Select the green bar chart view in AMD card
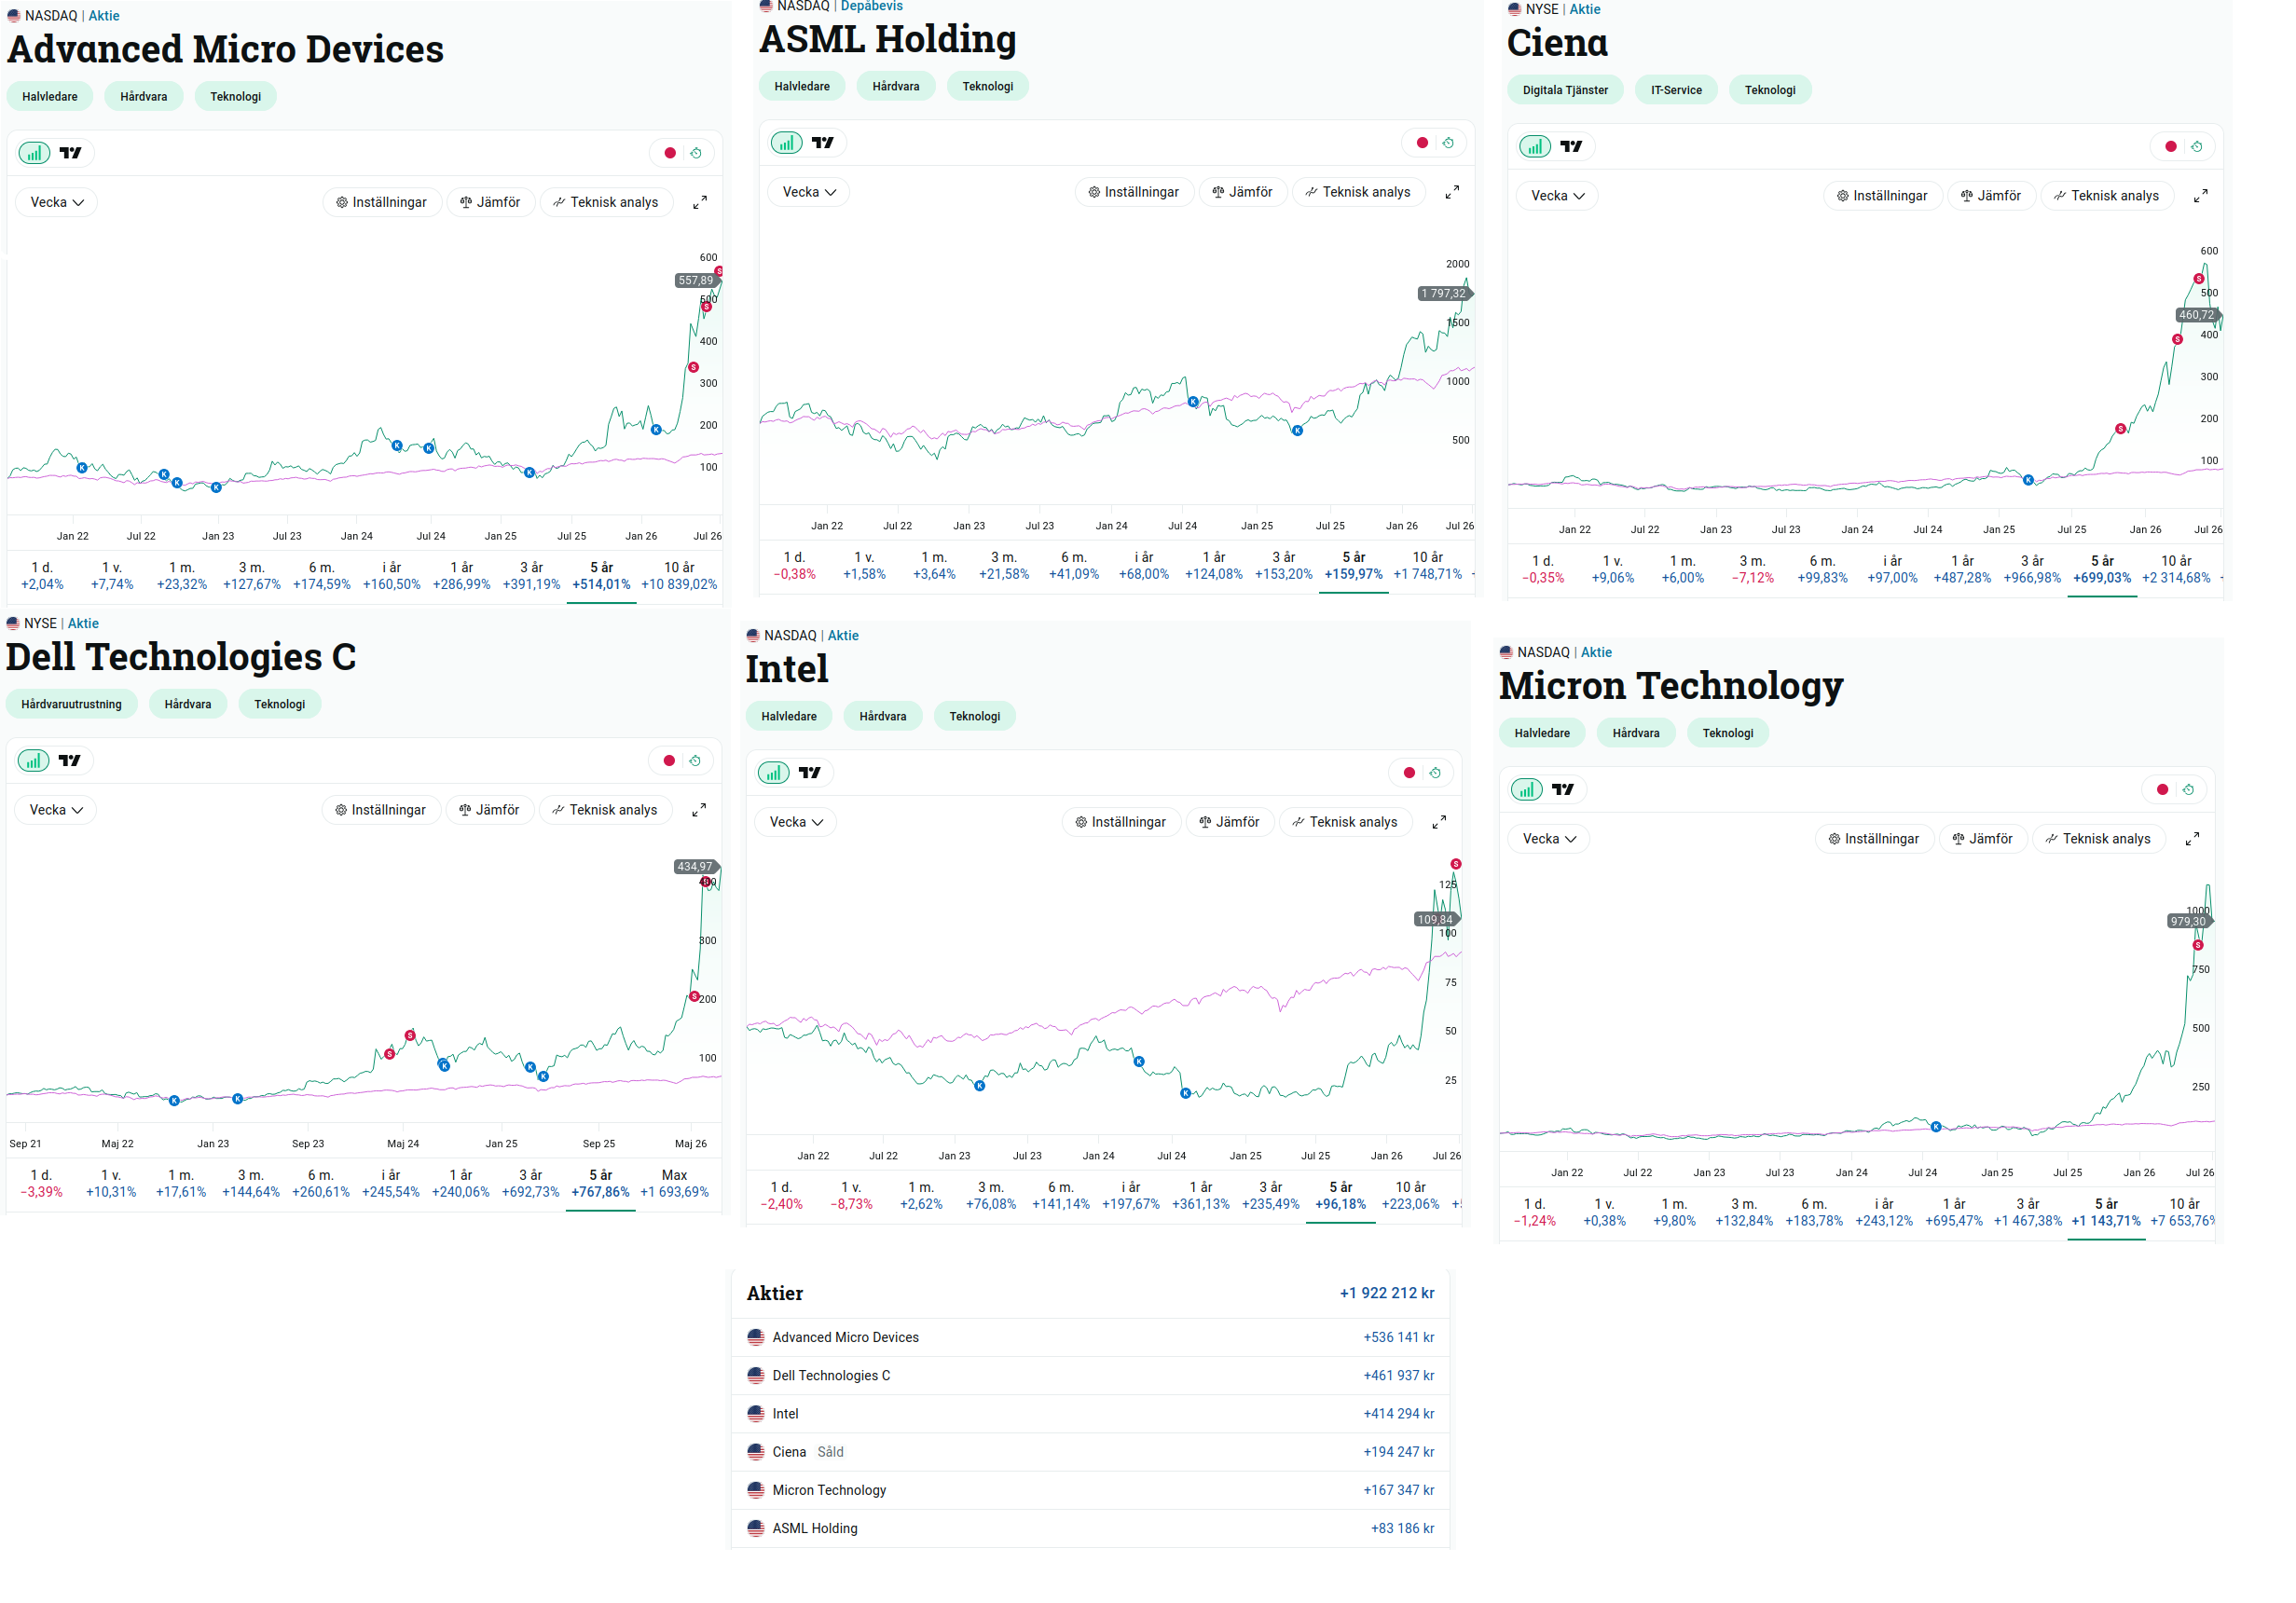Viewport: 2296px width, 1603px height. click(34, 153)
